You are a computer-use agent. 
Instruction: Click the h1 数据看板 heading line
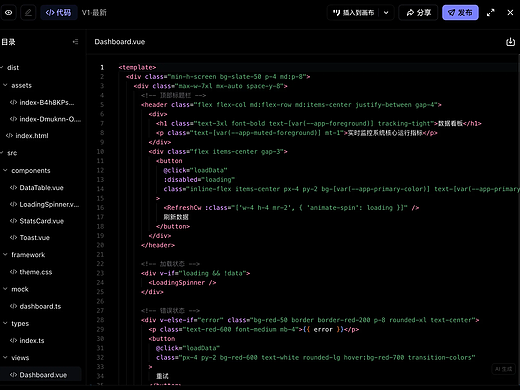[x=319, y=123]
